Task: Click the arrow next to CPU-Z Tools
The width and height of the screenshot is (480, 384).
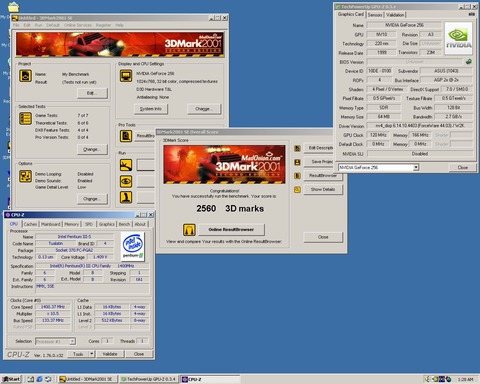Action: tap(92, 354)
